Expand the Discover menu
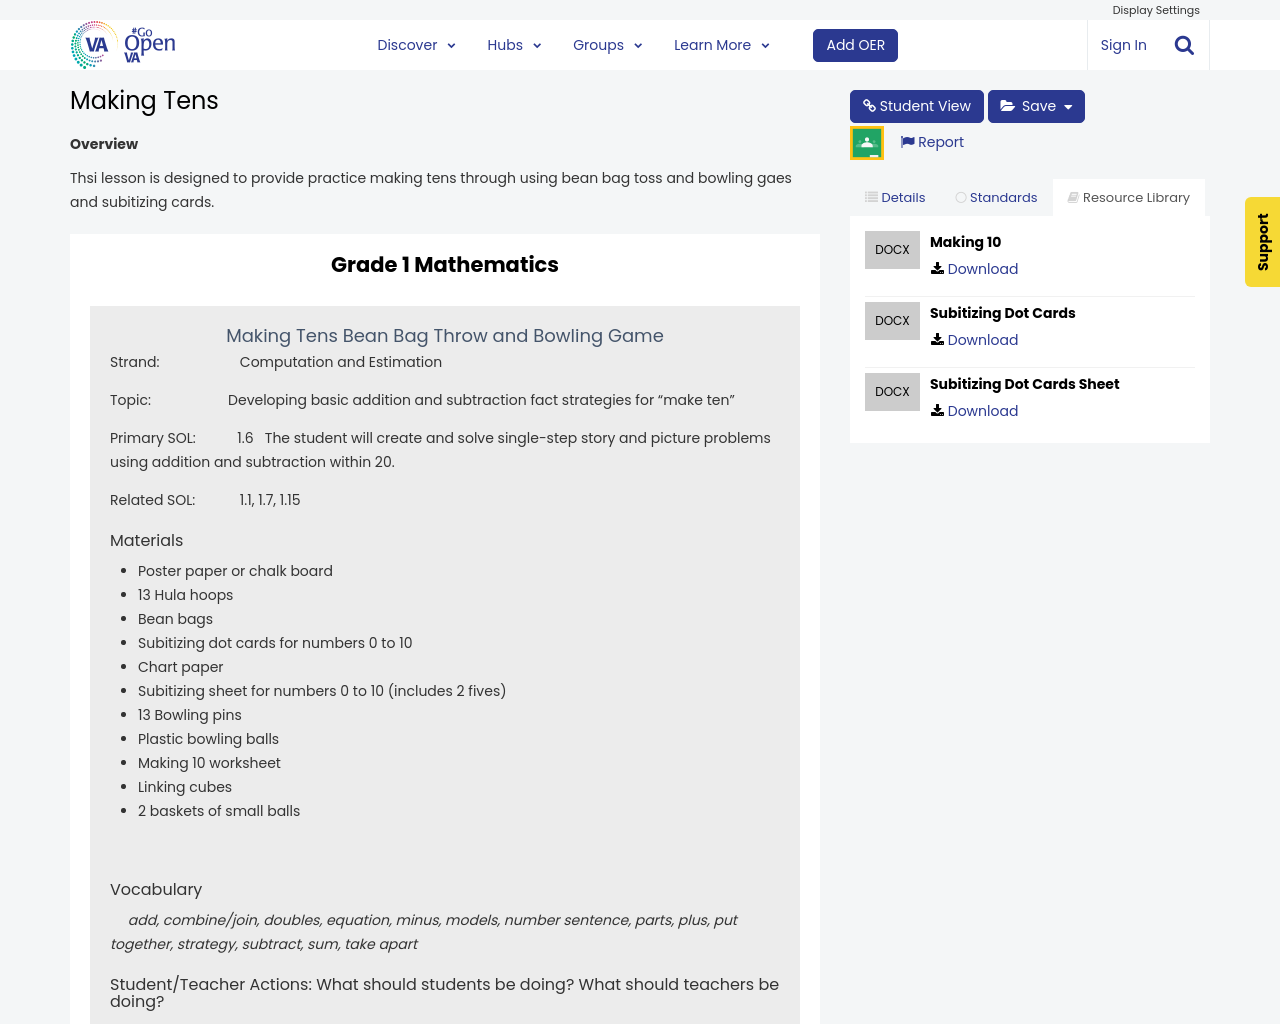 point(416,45)
